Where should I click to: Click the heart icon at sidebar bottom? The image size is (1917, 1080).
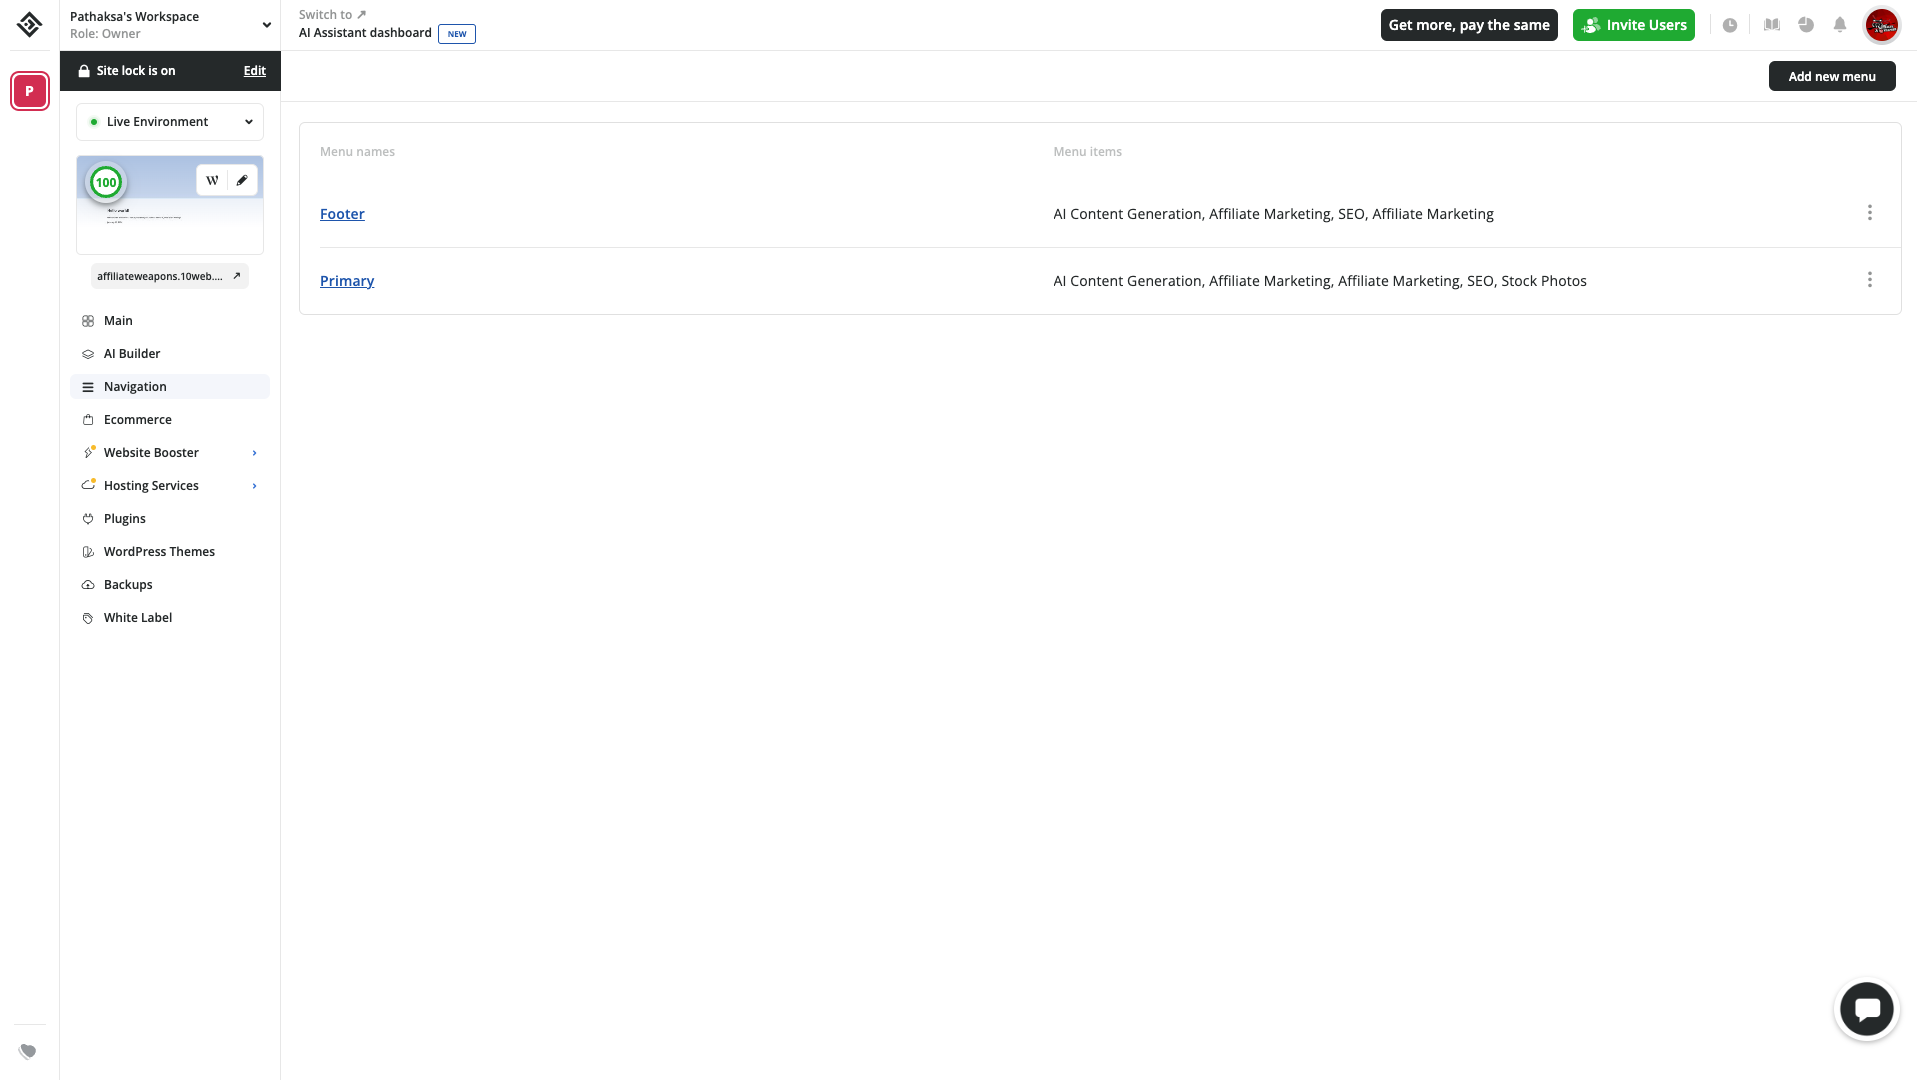pyautogui.click(x=28, y=1051)
